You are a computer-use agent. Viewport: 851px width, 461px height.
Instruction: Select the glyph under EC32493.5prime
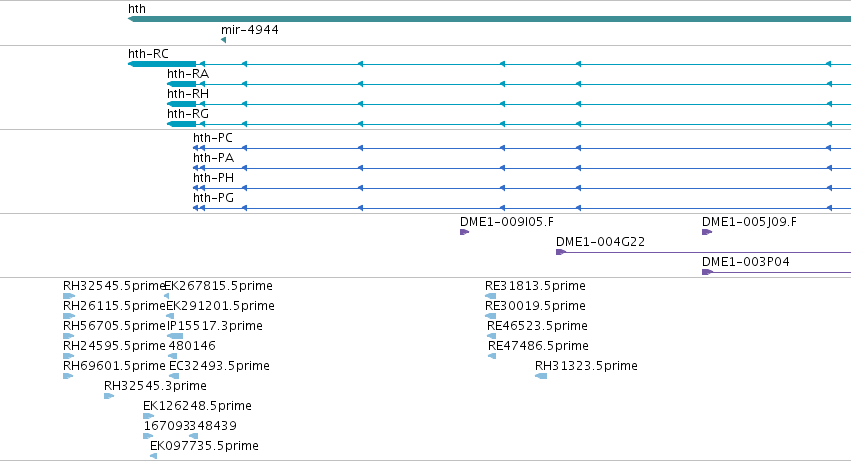coord(174,377)
